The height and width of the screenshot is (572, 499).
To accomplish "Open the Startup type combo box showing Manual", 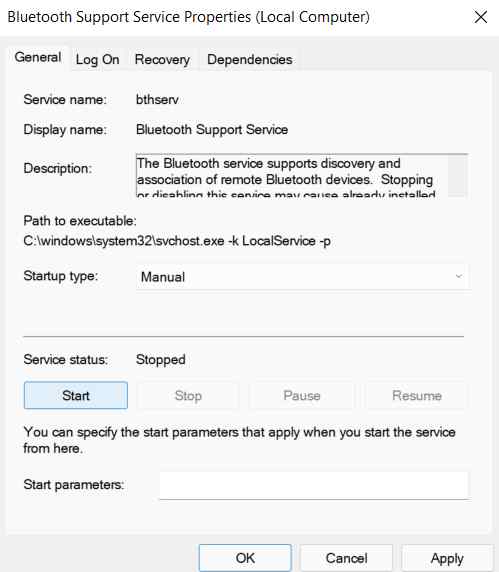I will (303, 277).
